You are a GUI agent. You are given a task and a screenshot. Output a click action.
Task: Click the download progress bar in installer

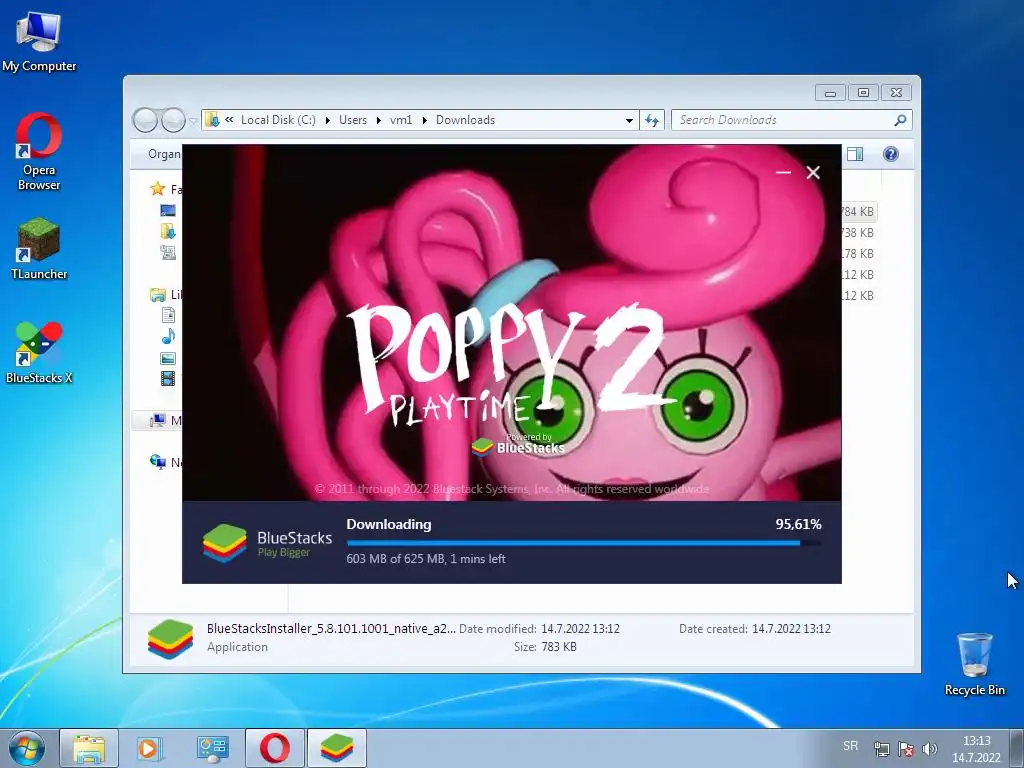584,543
